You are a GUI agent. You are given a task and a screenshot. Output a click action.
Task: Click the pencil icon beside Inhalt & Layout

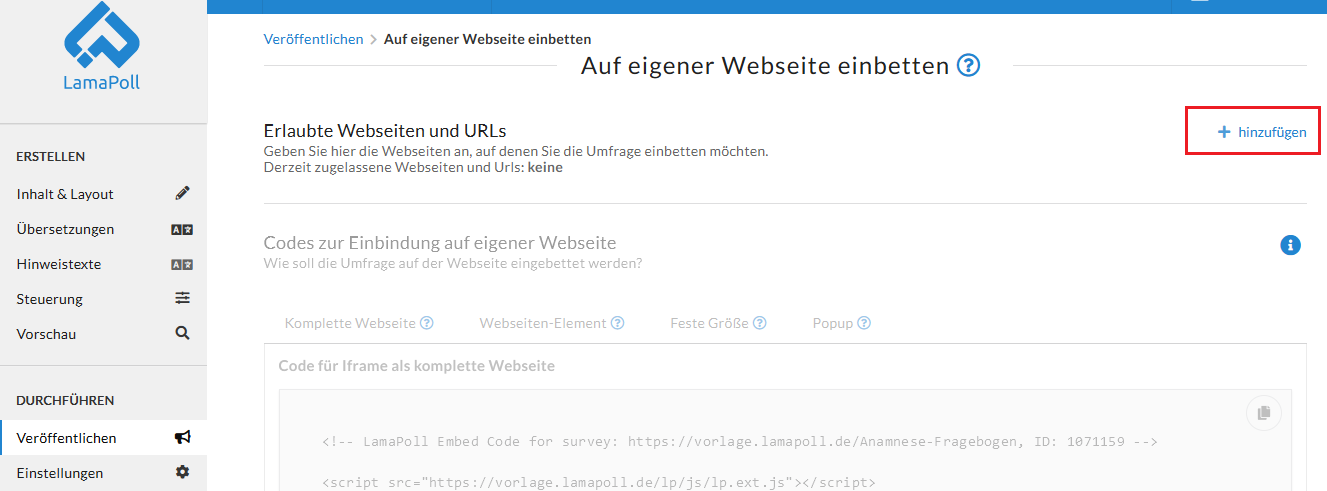coord(182,193)
